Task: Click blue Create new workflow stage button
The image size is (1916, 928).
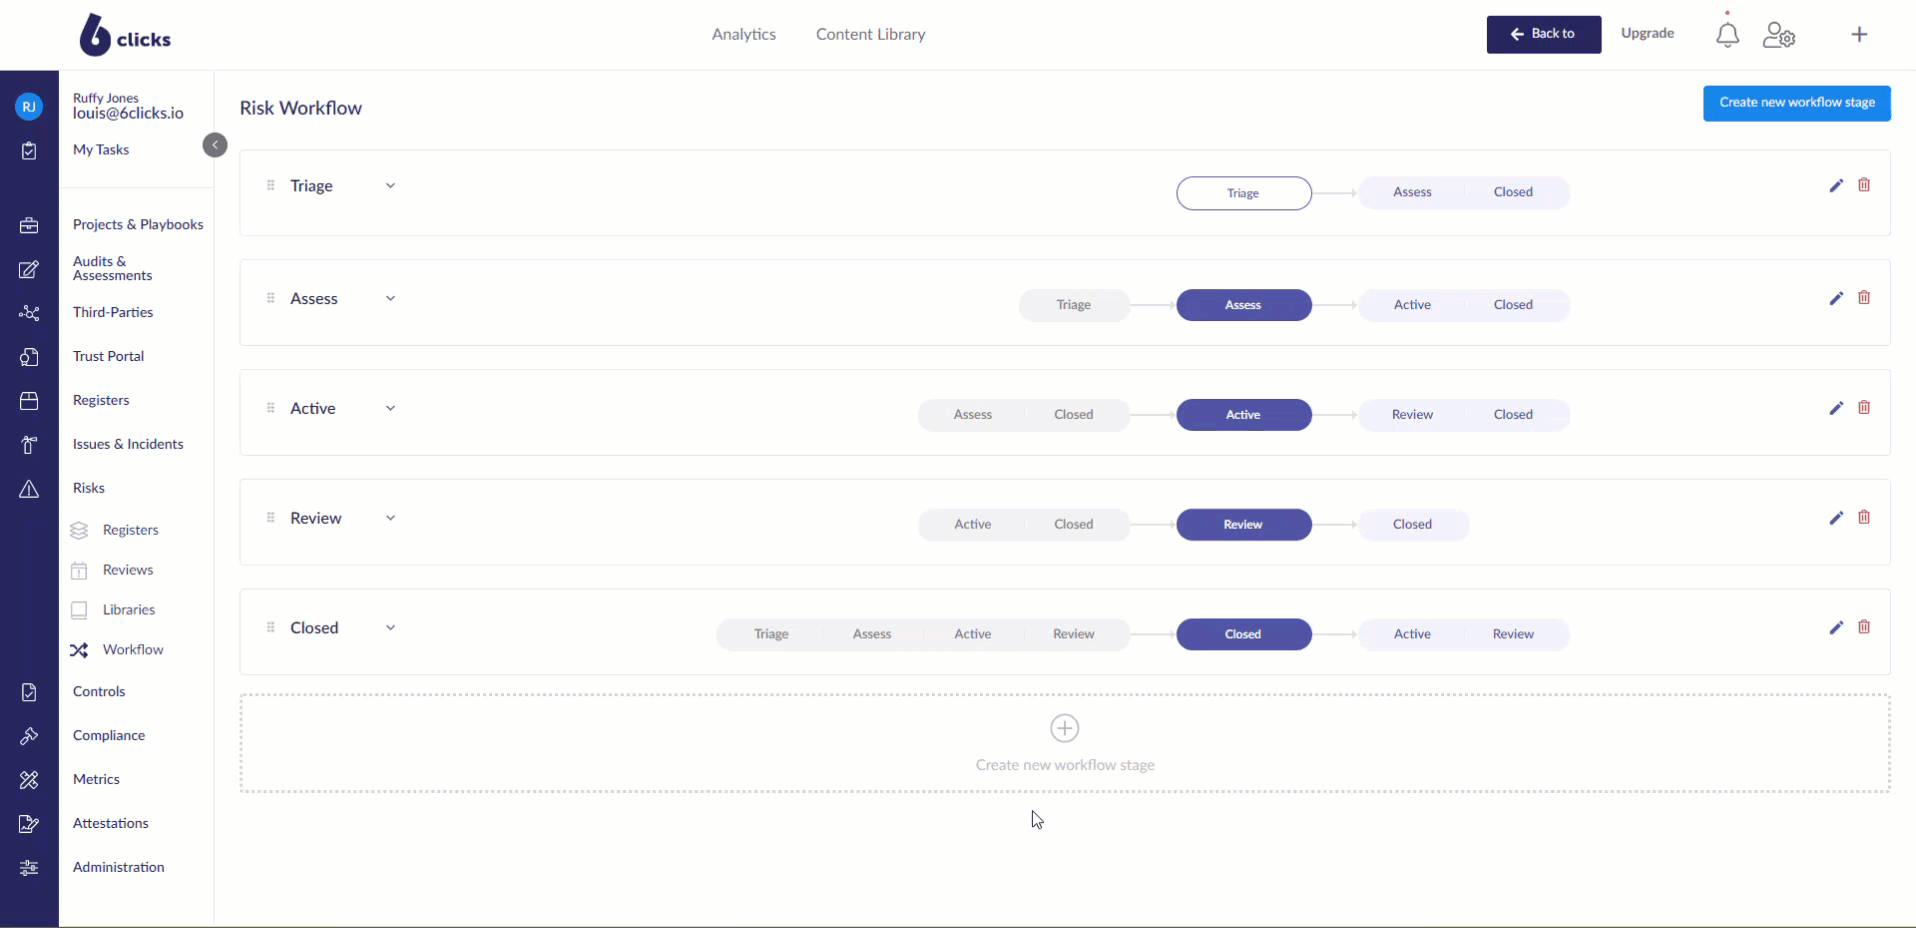Action: click(x=1797, y=103)
